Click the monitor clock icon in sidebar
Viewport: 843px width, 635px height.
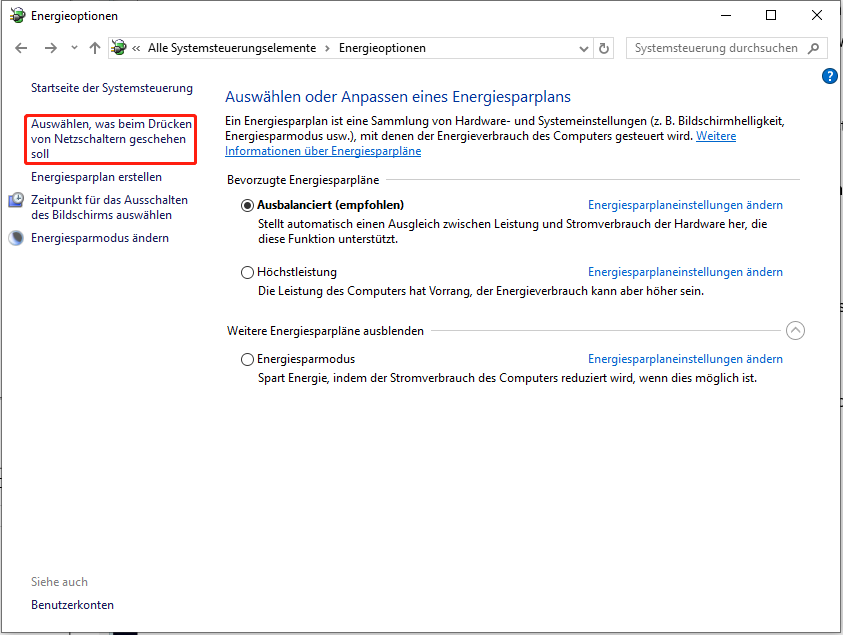click(16, 200)
